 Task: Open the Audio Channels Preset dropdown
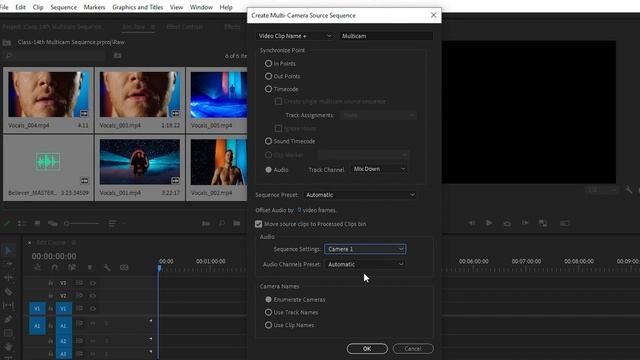(x=365, y=264)
